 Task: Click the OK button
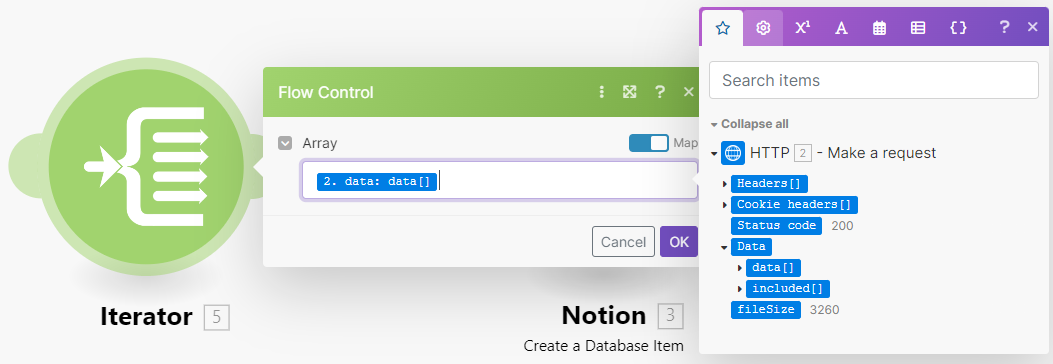[679, 242]
